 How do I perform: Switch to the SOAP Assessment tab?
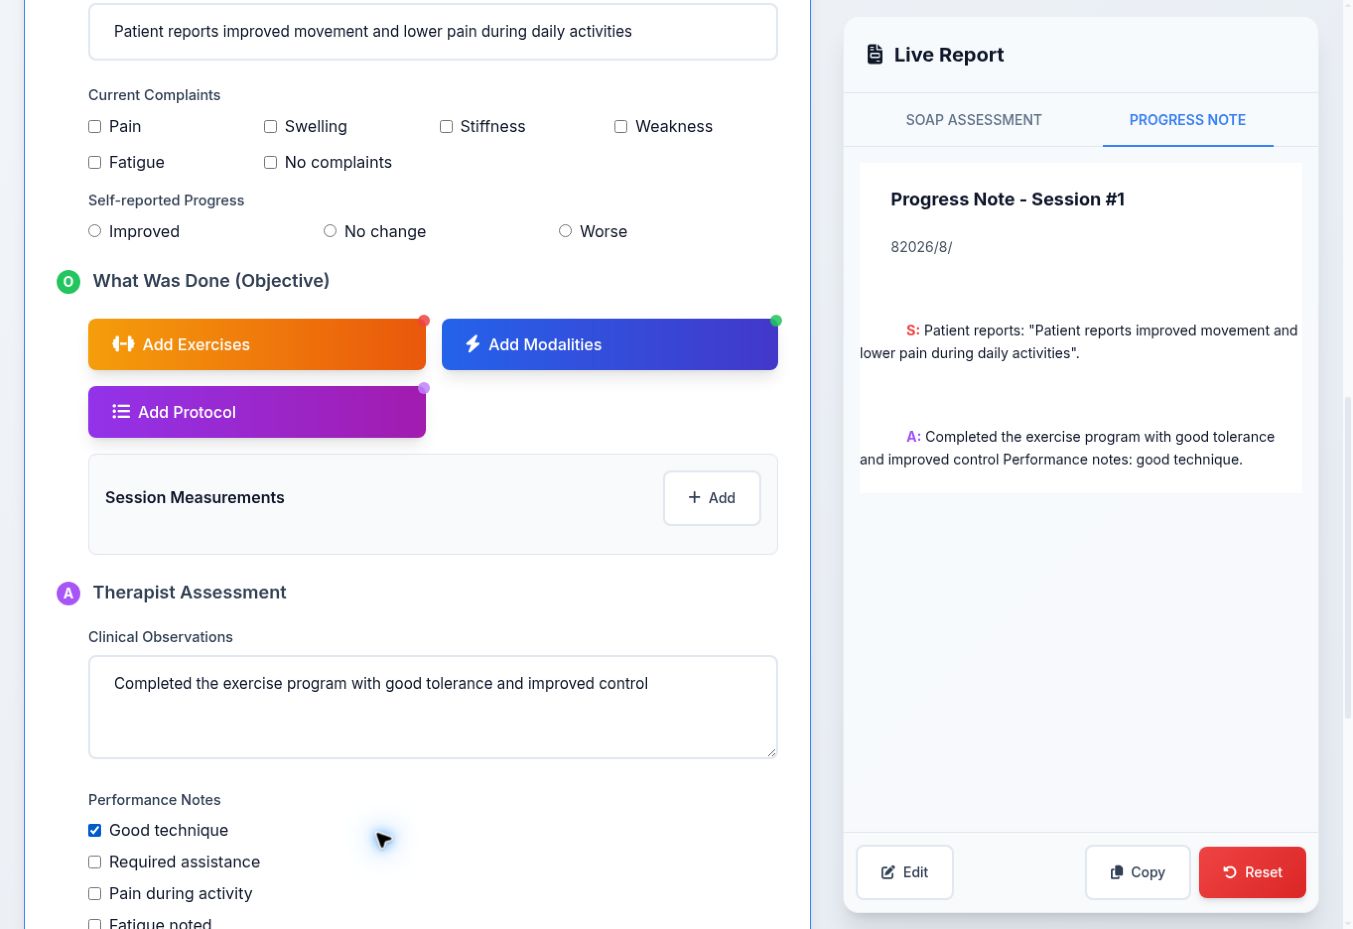973,120
